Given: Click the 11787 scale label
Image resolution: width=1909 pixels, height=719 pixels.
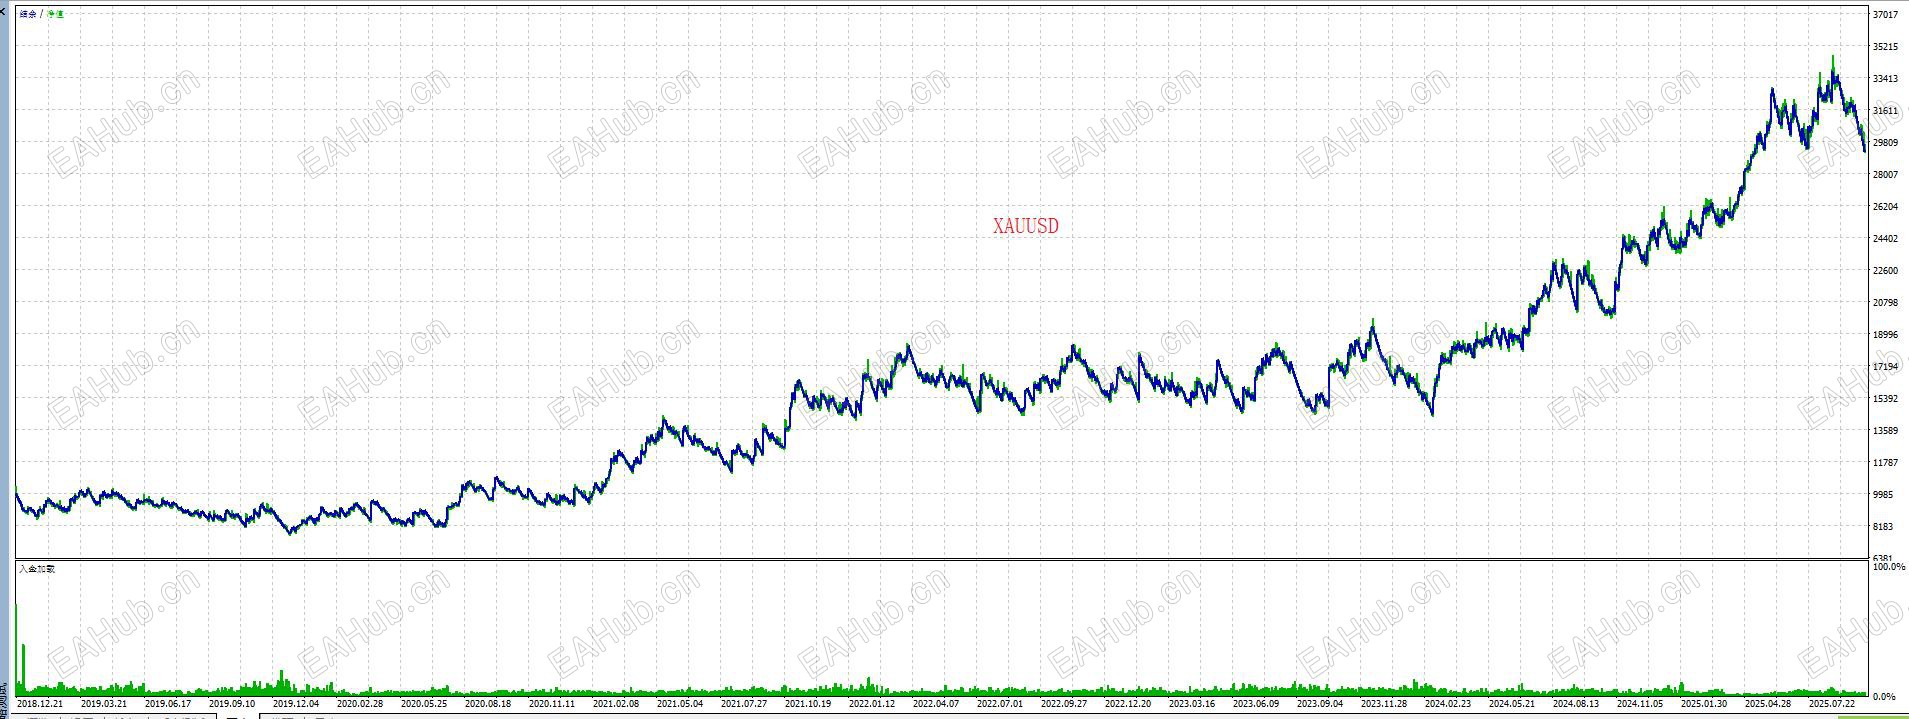Looking at the screenshot, I should coord(1885,463).
